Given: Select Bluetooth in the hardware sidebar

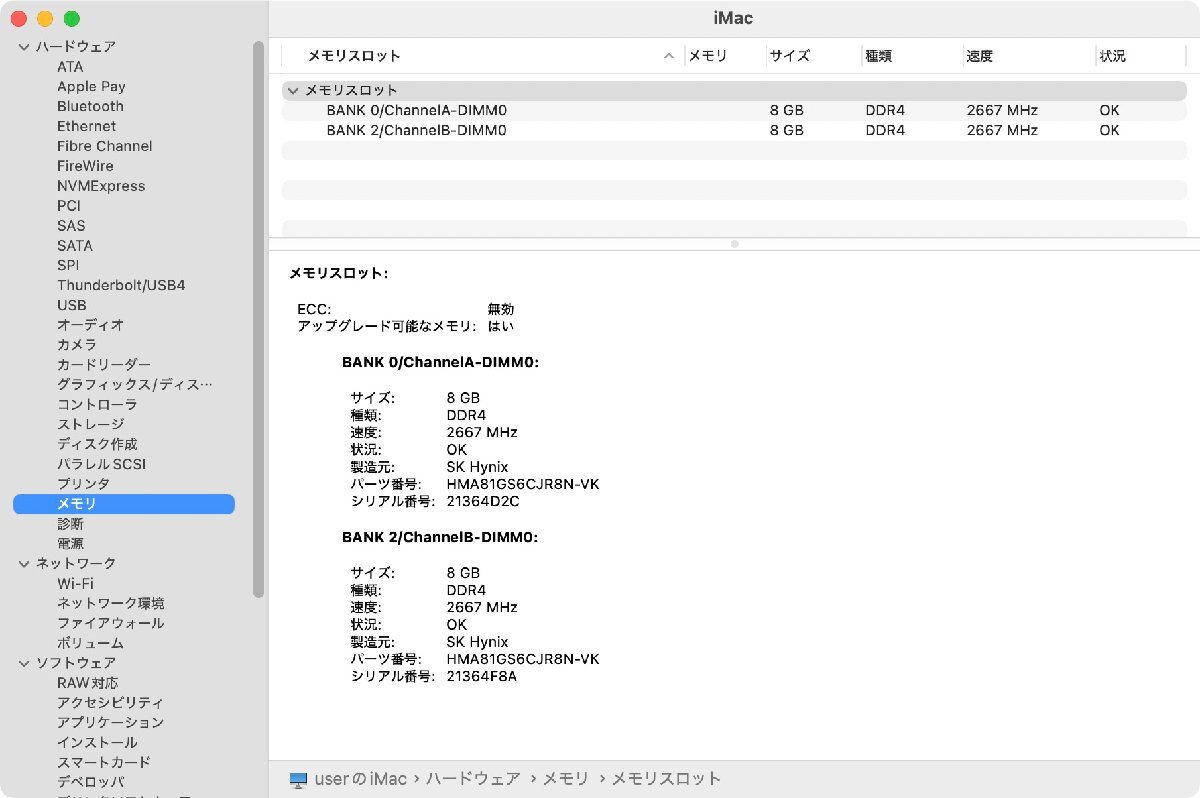Looking at the screenshot, I should coord(90,106).
